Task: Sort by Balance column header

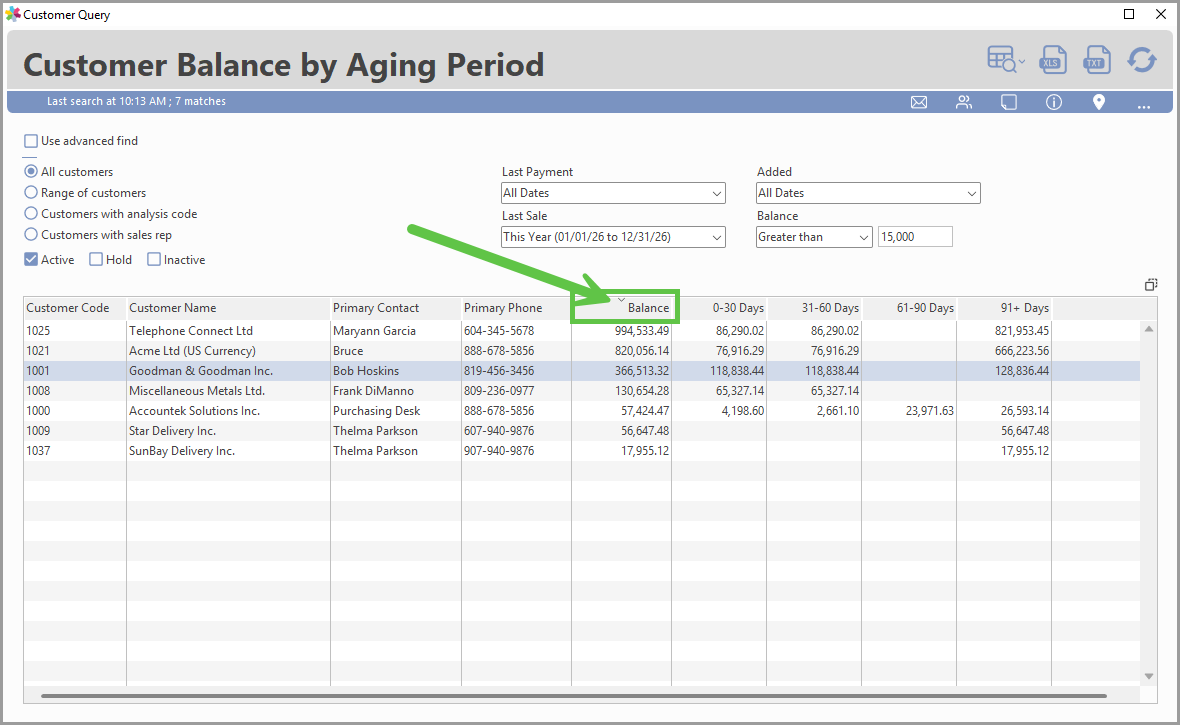Action: coord(622,308)
